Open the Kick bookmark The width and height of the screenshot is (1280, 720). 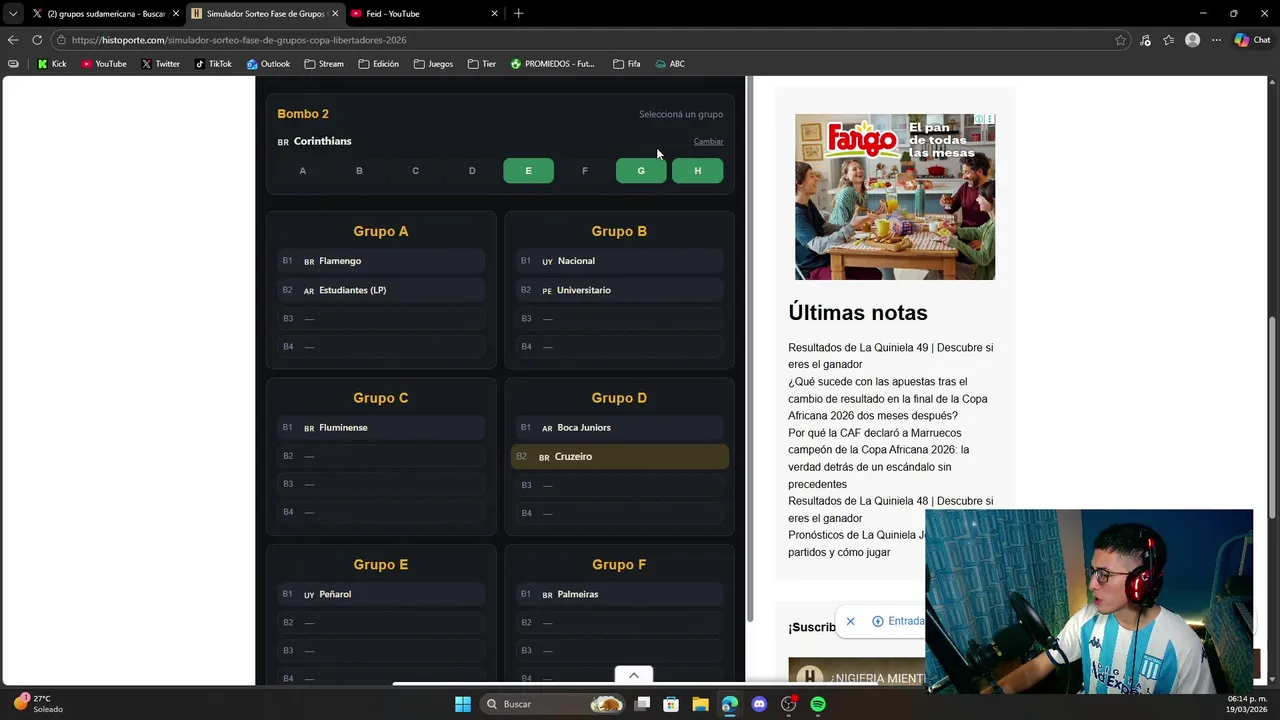coord(52,64)
